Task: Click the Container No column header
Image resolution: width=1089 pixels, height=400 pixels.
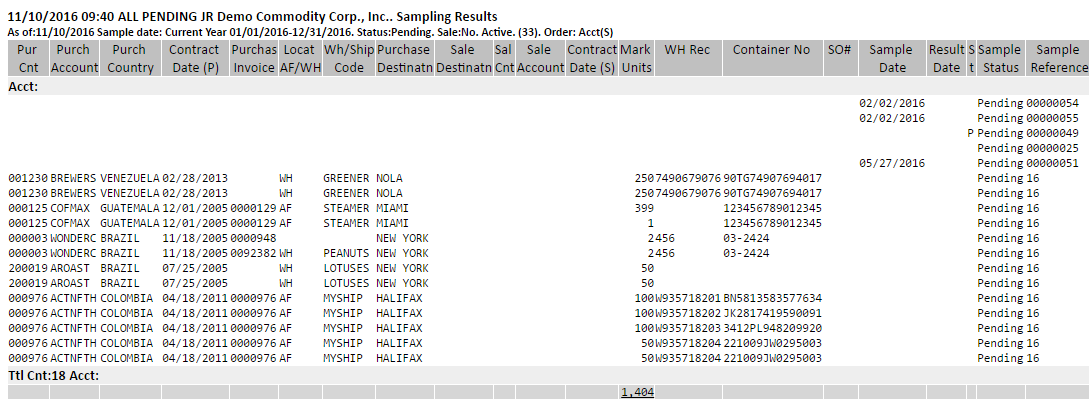Action: tap(772, 59)
